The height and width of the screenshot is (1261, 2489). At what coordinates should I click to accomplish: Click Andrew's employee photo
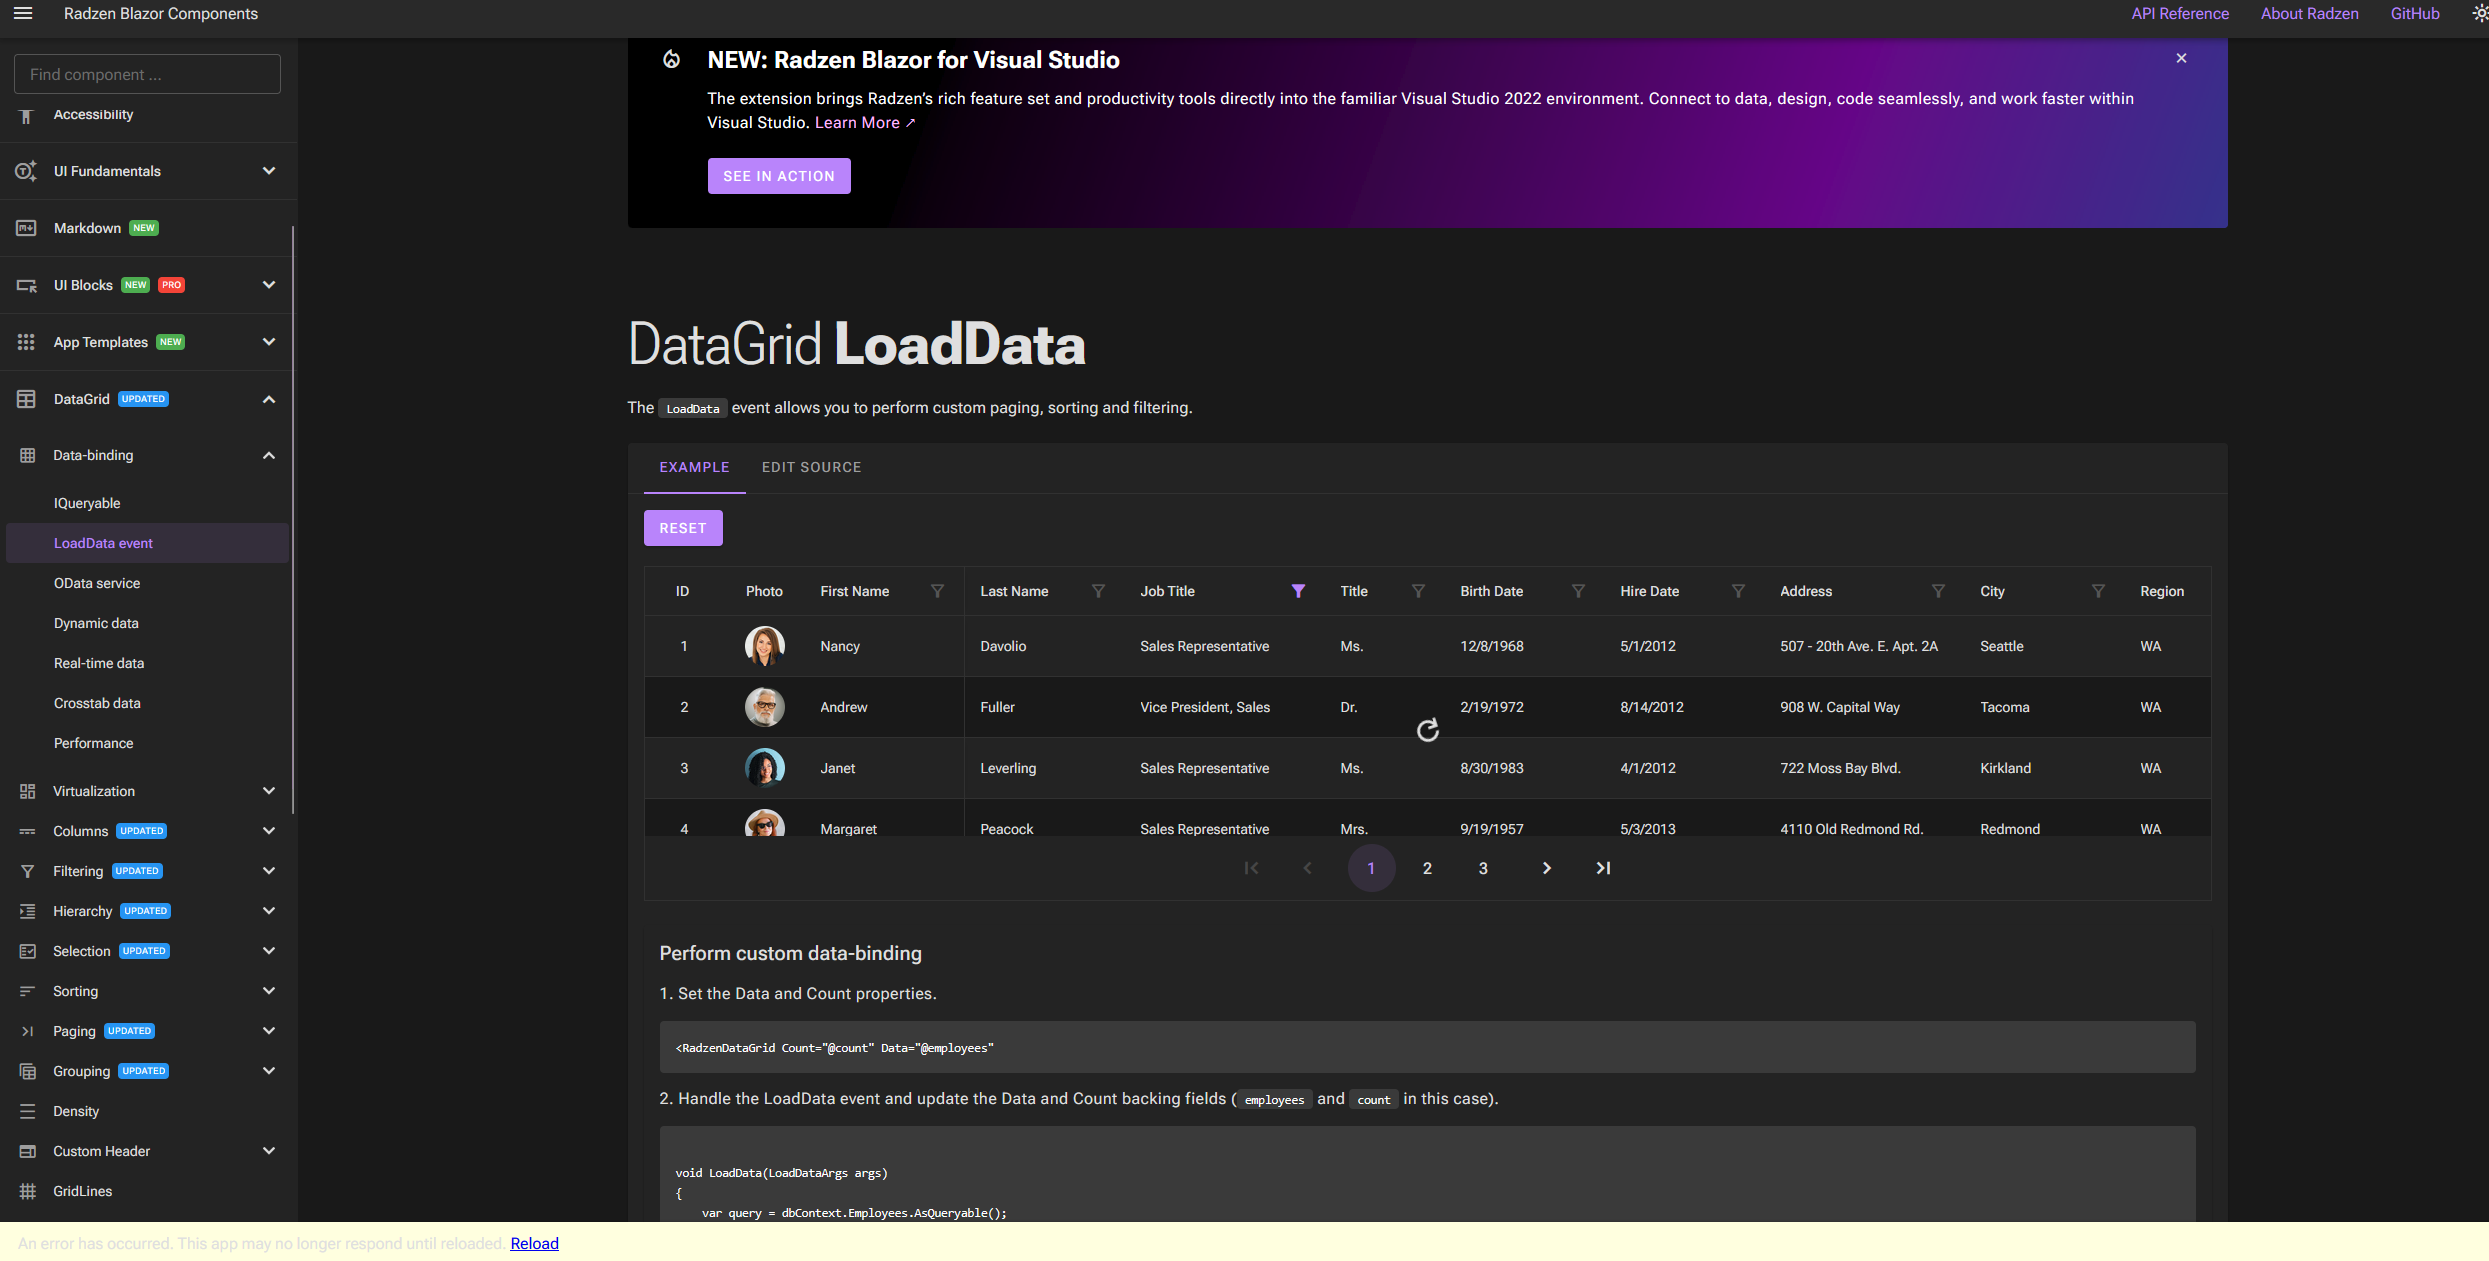(x=764, y=707)
